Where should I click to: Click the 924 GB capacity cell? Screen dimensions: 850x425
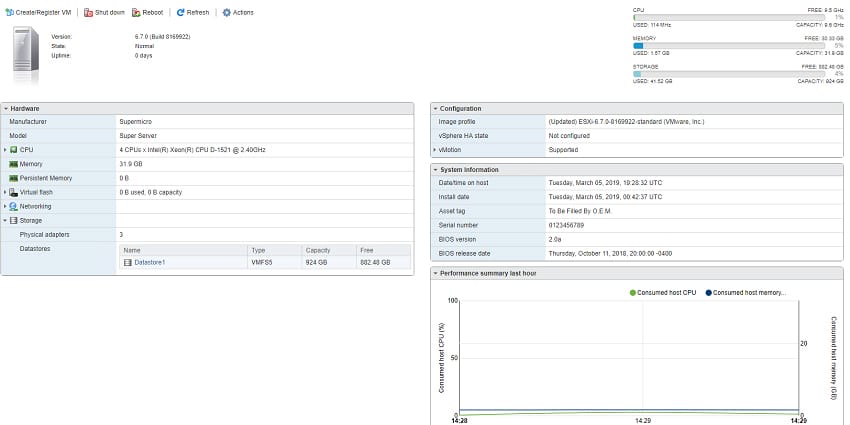coord(317,262)
